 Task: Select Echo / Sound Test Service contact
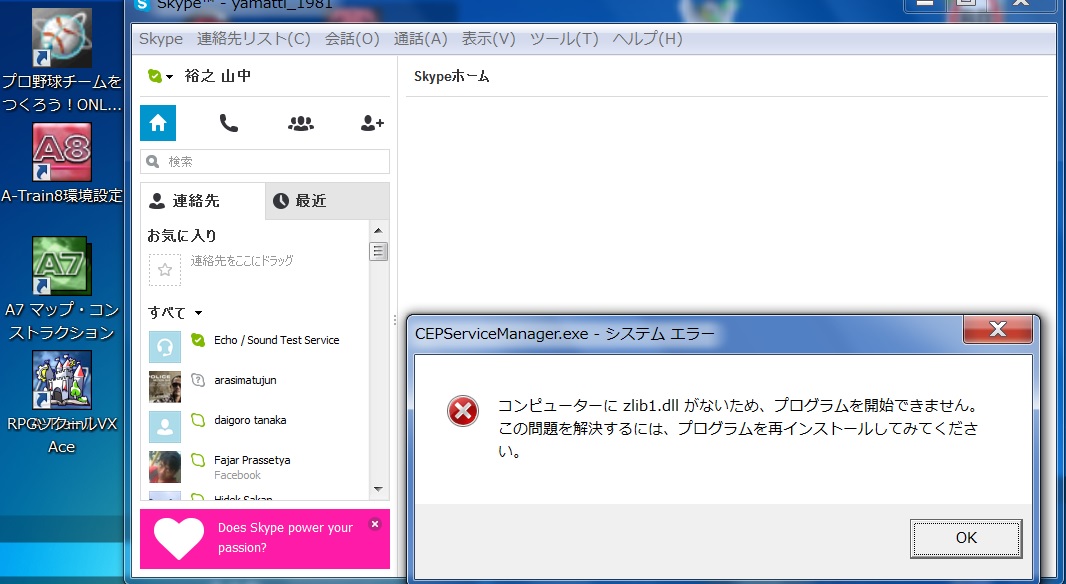click(276, 340)
